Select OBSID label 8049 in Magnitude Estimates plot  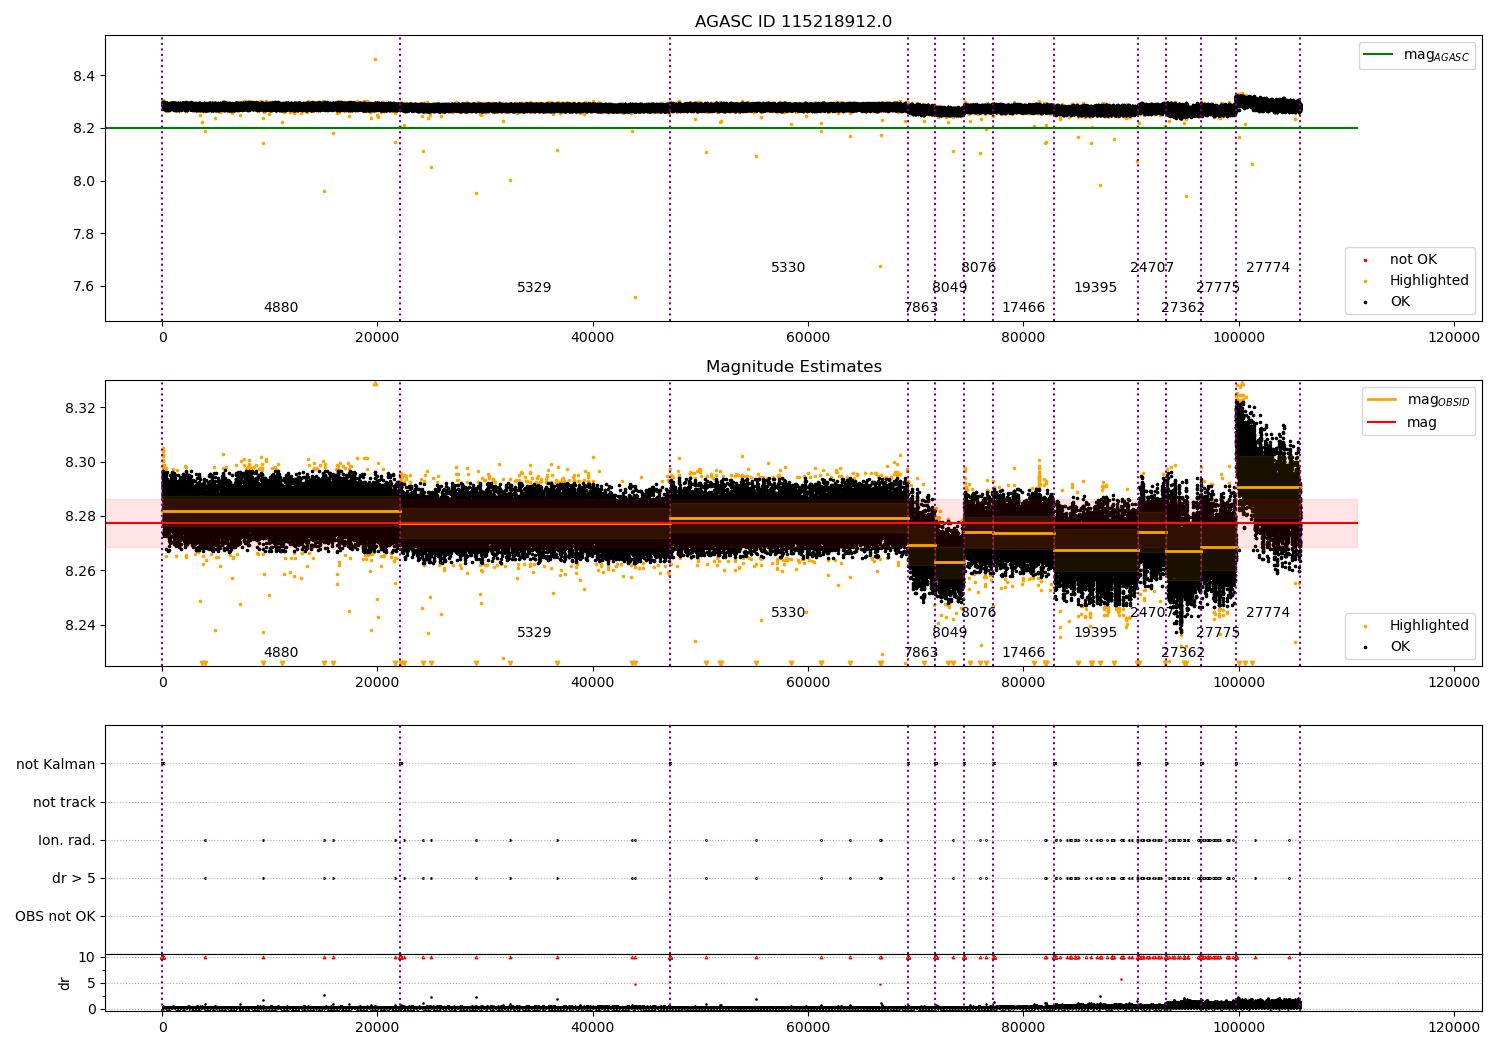[x=950, y=633]
